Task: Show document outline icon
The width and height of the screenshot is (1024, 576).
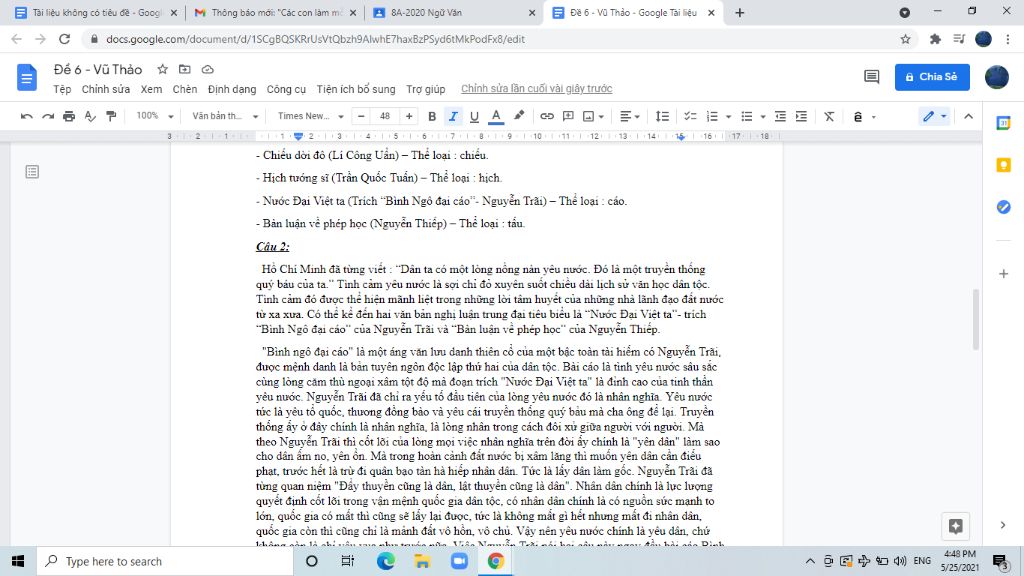Action: click(32, 172)
